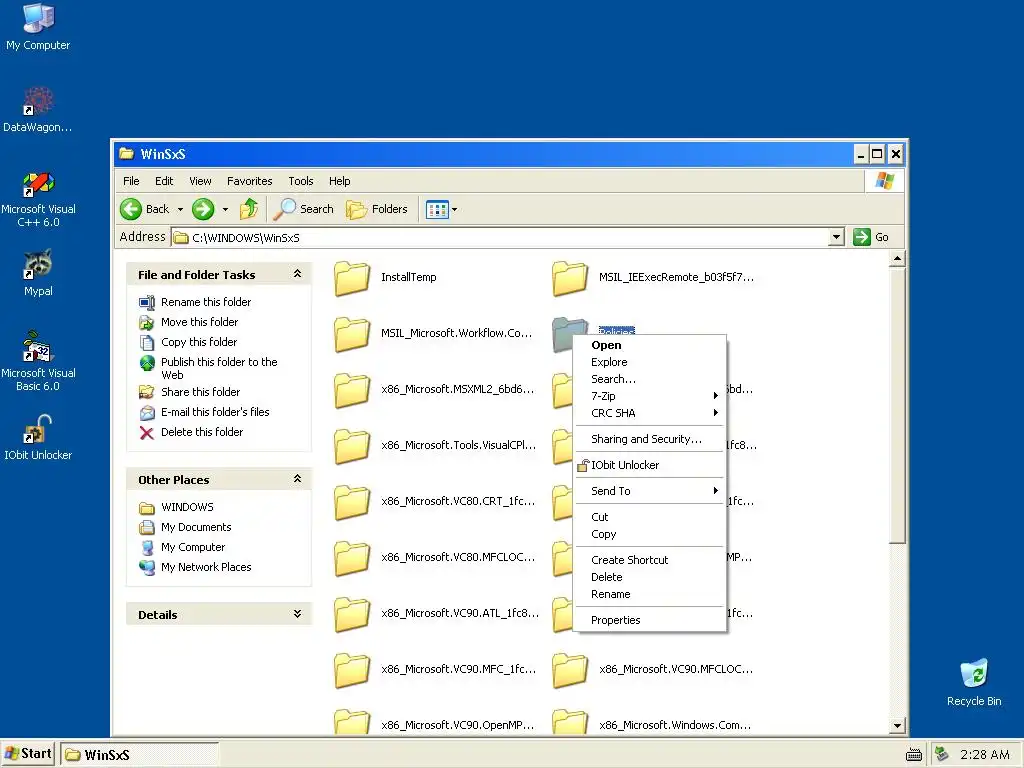Viewport: 1024px width, 768px height.
Task: Select the x86_Microsoft.VC80.CRT folder
Action: point(435,502)
